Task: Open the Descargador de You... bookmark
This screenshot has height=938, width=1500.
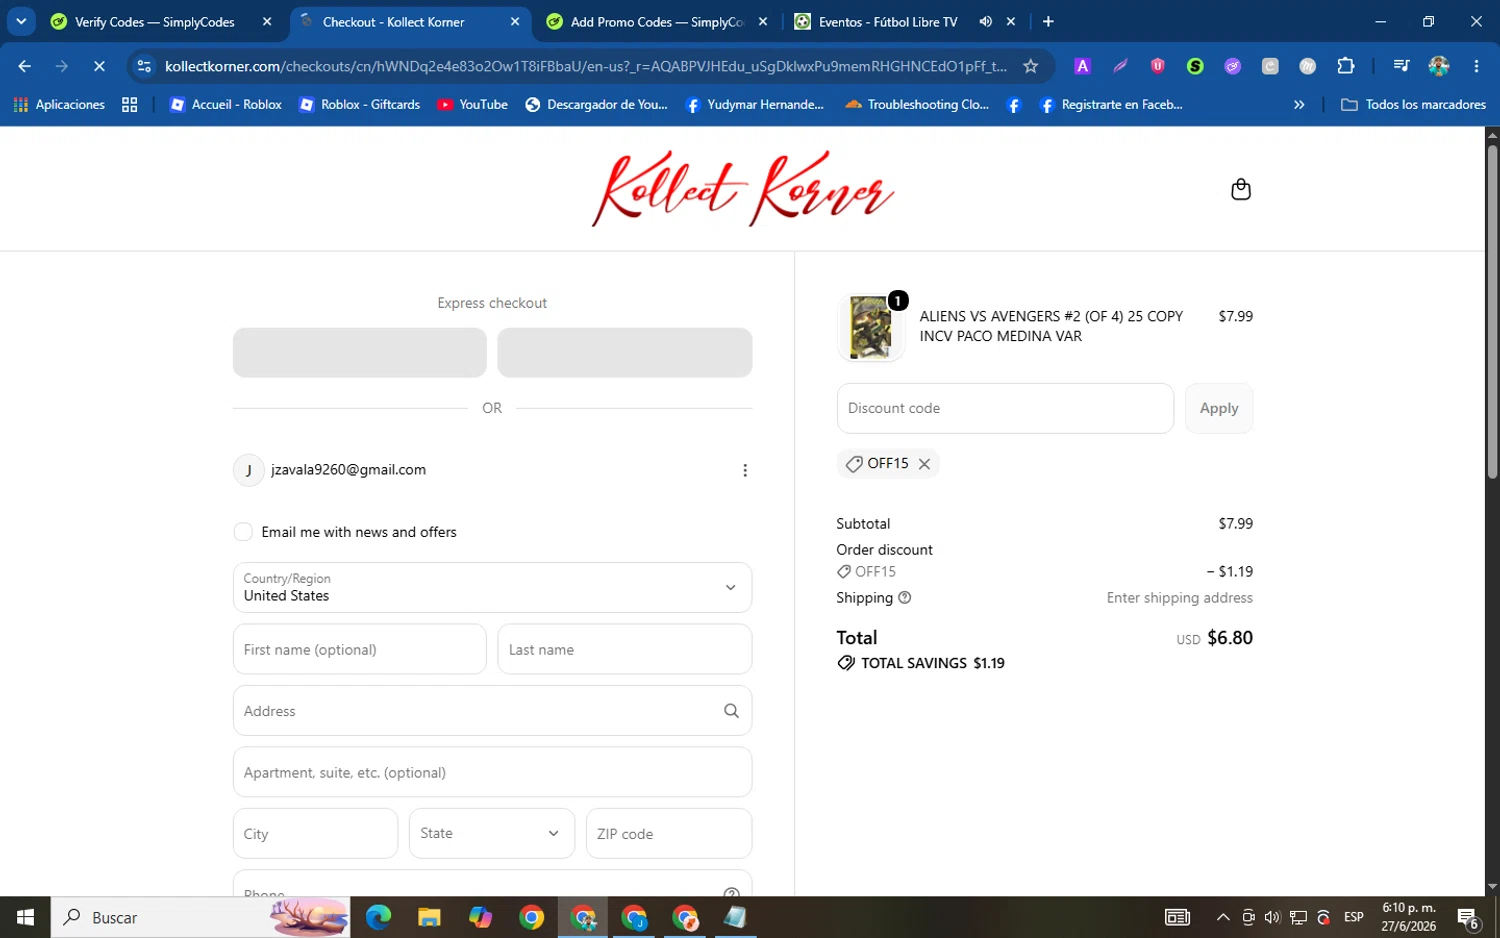Action: point(597,104)
